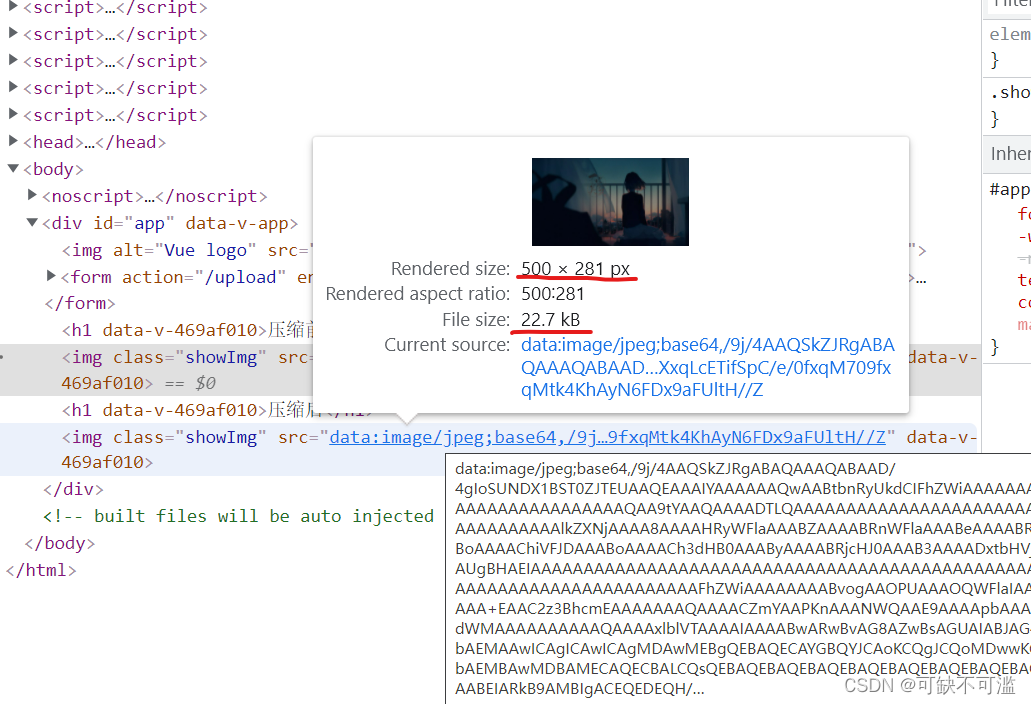
Task: Click the .sho selector in Styles pane
Action: click(x=1009, y=92)
